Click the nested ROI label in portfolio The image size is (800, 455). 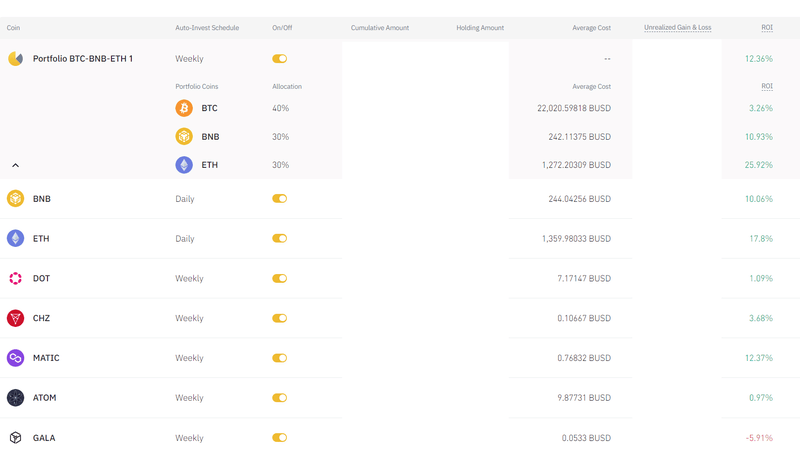766,87
